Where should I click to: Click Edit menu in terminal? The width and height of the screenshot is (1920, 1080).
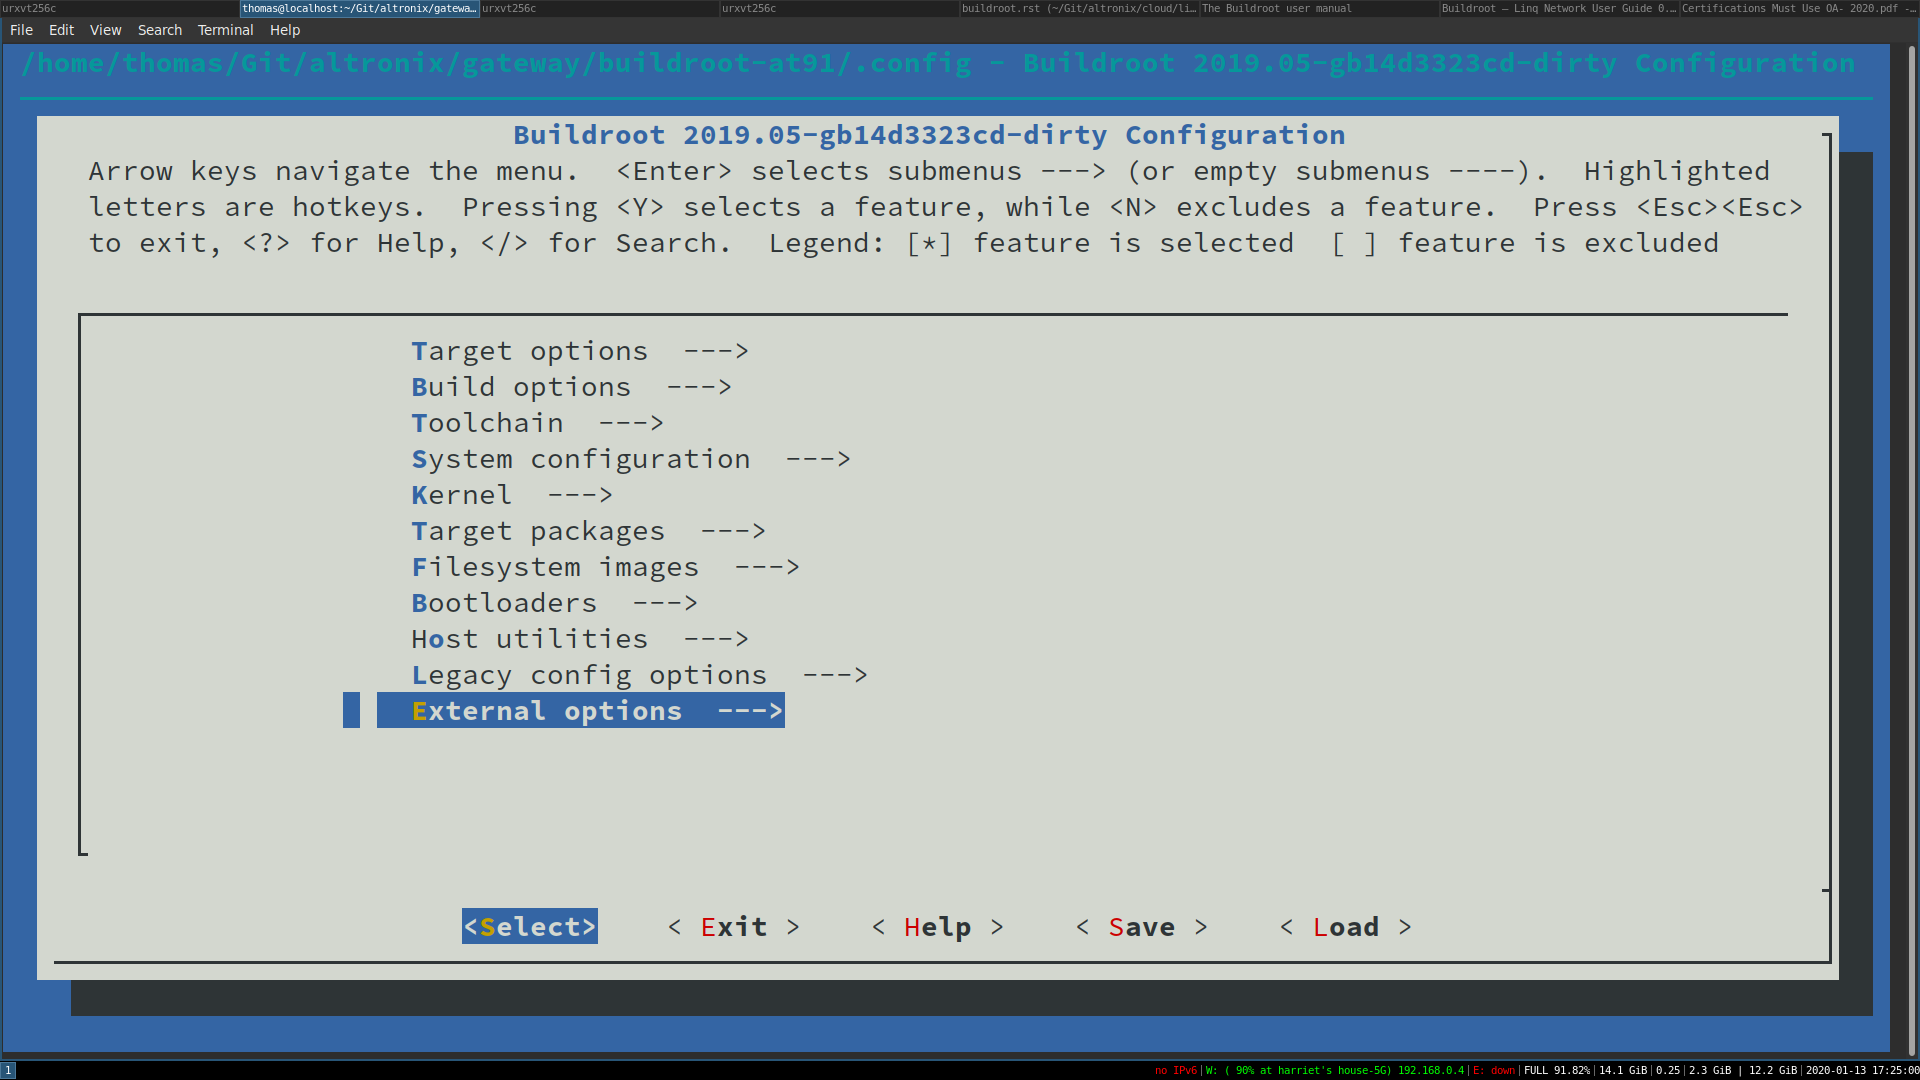(62, 29)
